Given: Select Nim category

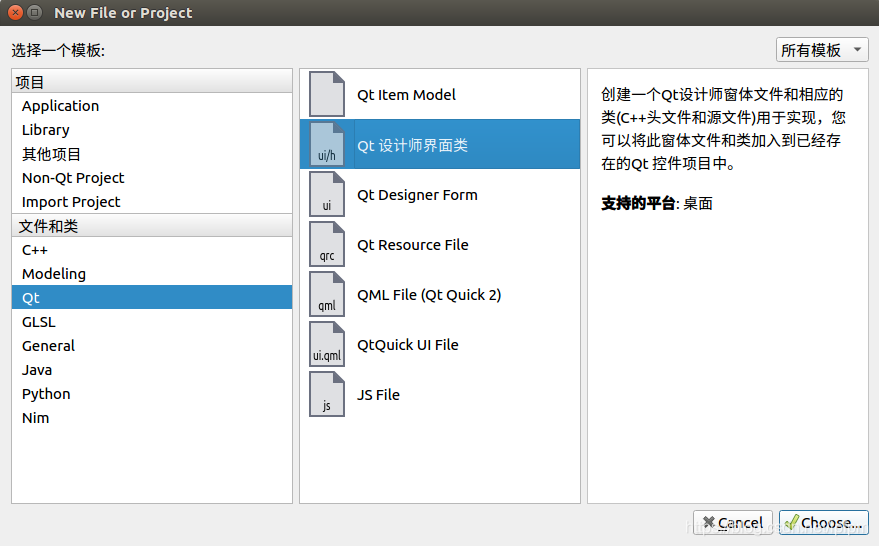Looking at the screenshot, I should pos(152,418).
